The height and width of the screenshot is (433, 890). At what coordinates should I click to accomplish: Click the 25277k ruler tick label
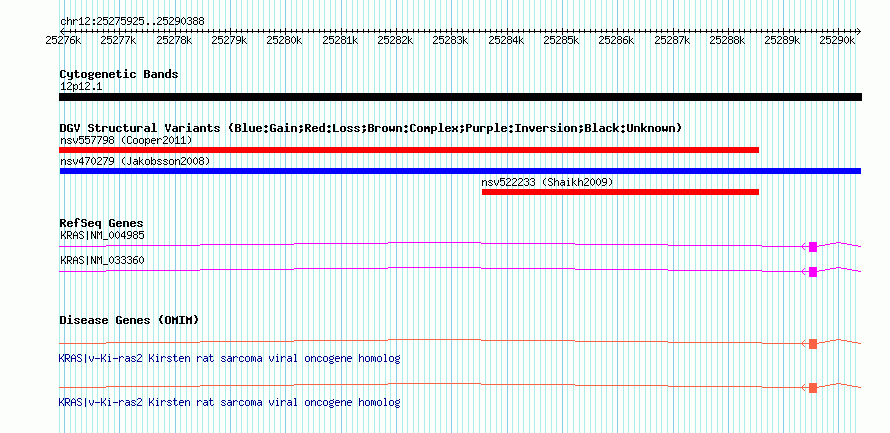click(119, 40)
